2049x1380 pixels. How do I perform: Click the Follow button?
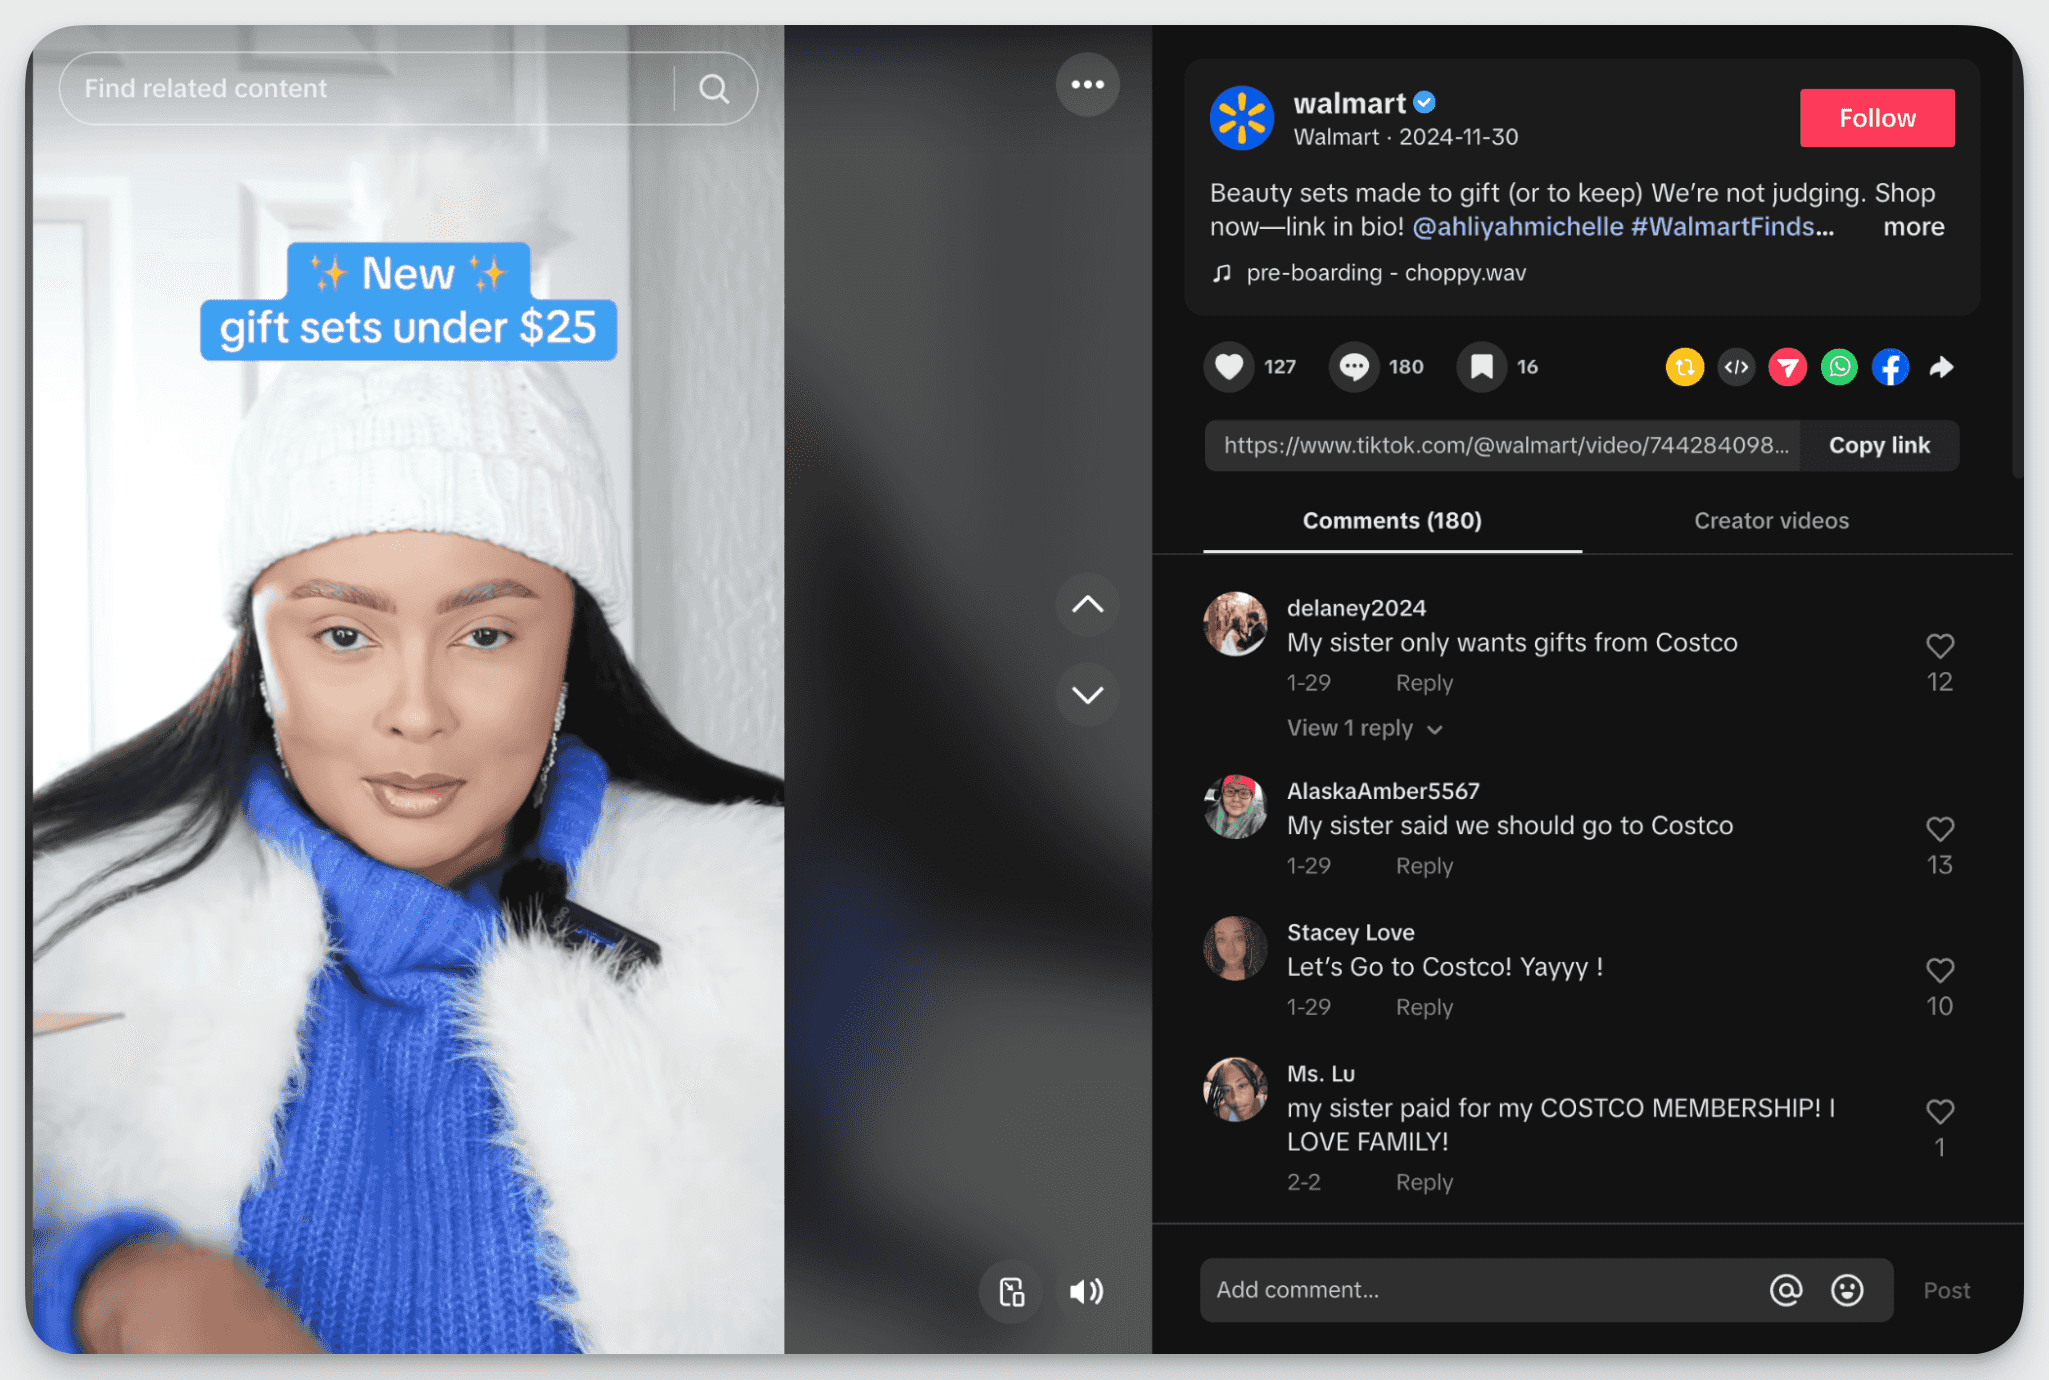(1877, 118)
